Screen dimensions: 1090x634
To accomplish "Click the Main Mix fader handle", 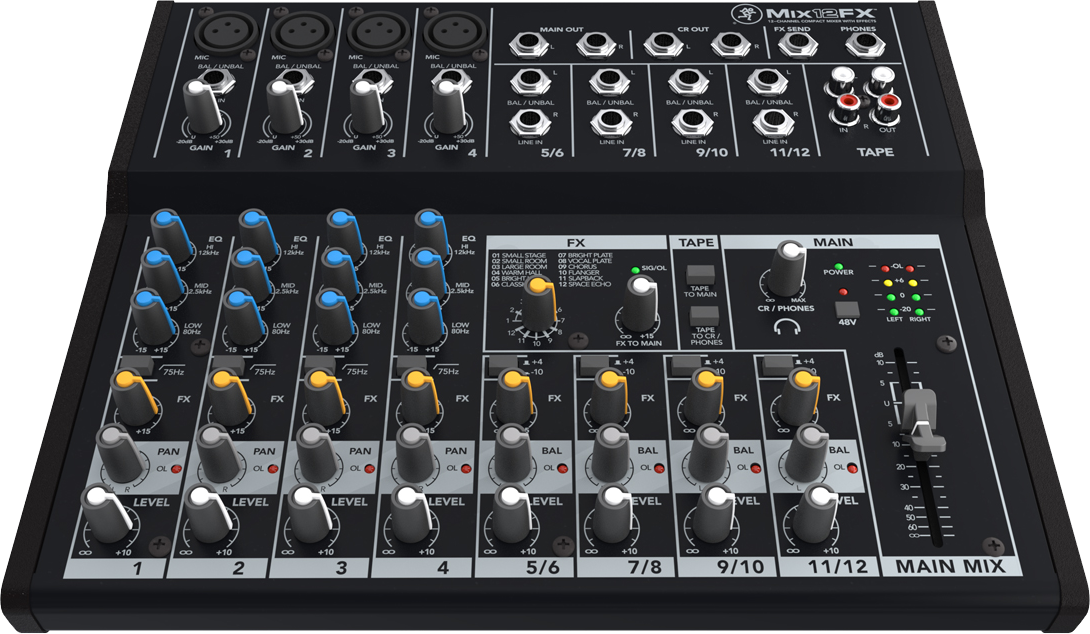I will coord(920,413).
